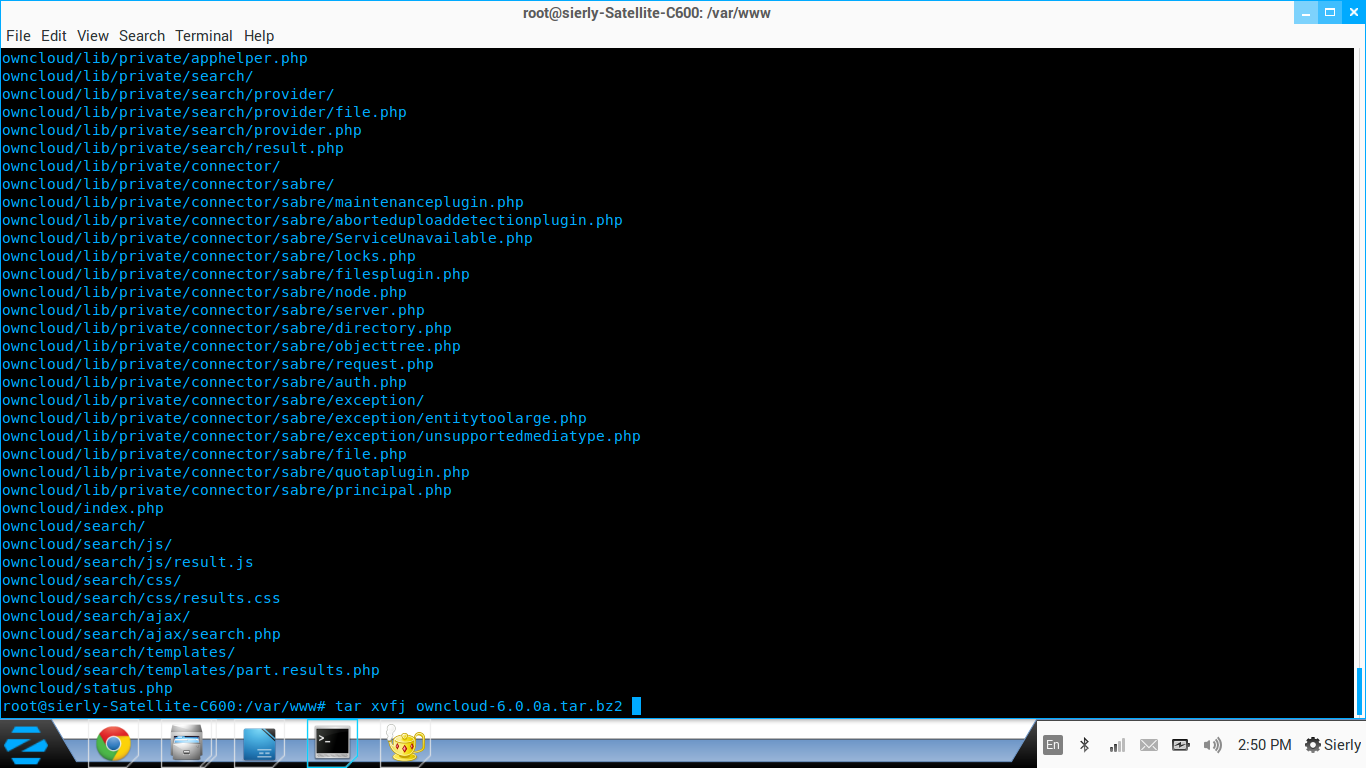Click the 'owncloud/lib/private/search/result.php' line
Screen dimensions: 1366x768
pos(173,148)
